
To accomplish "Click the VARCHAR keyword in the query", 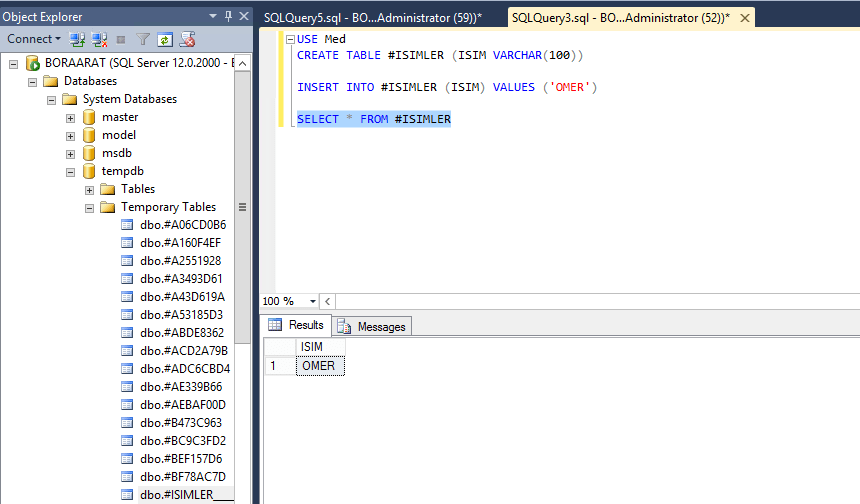I will 517,55.
